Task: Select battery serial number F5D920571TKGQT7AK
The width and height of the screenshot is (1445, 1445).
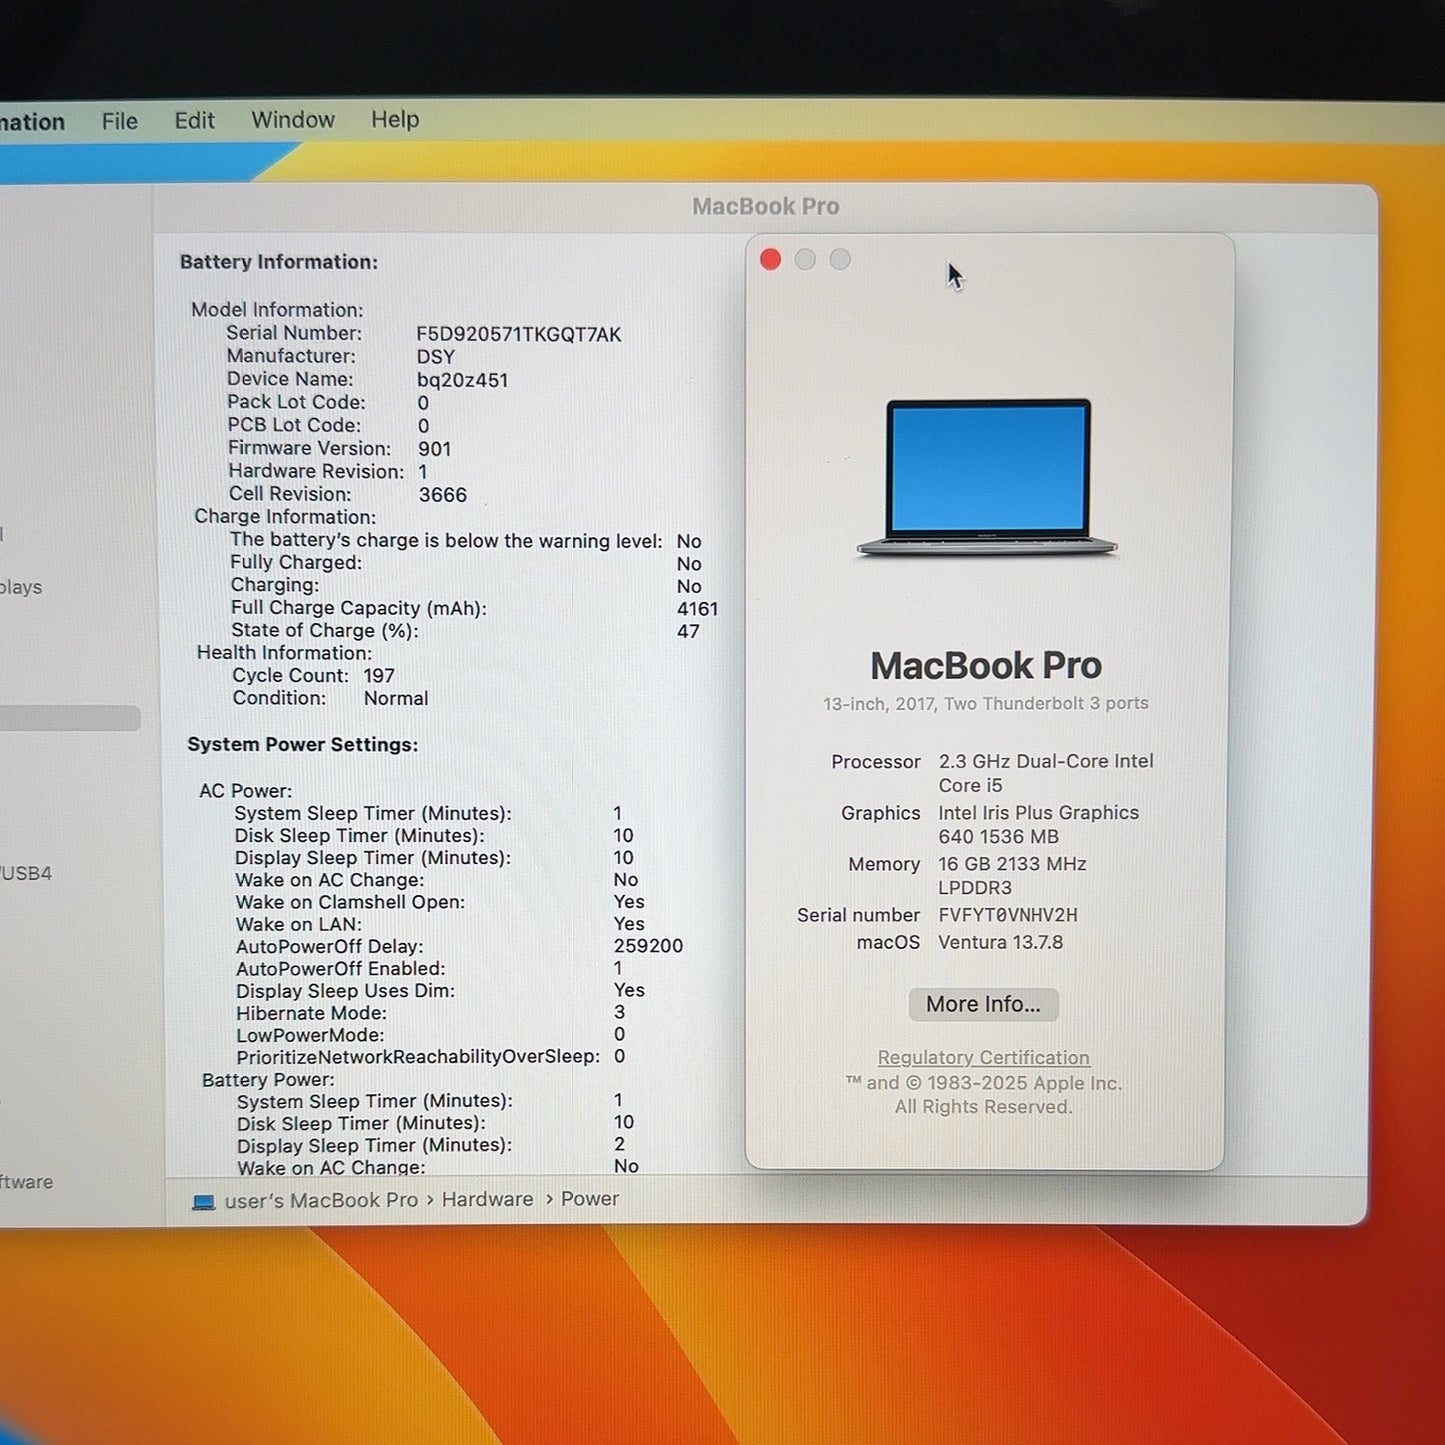Action: 519,334
